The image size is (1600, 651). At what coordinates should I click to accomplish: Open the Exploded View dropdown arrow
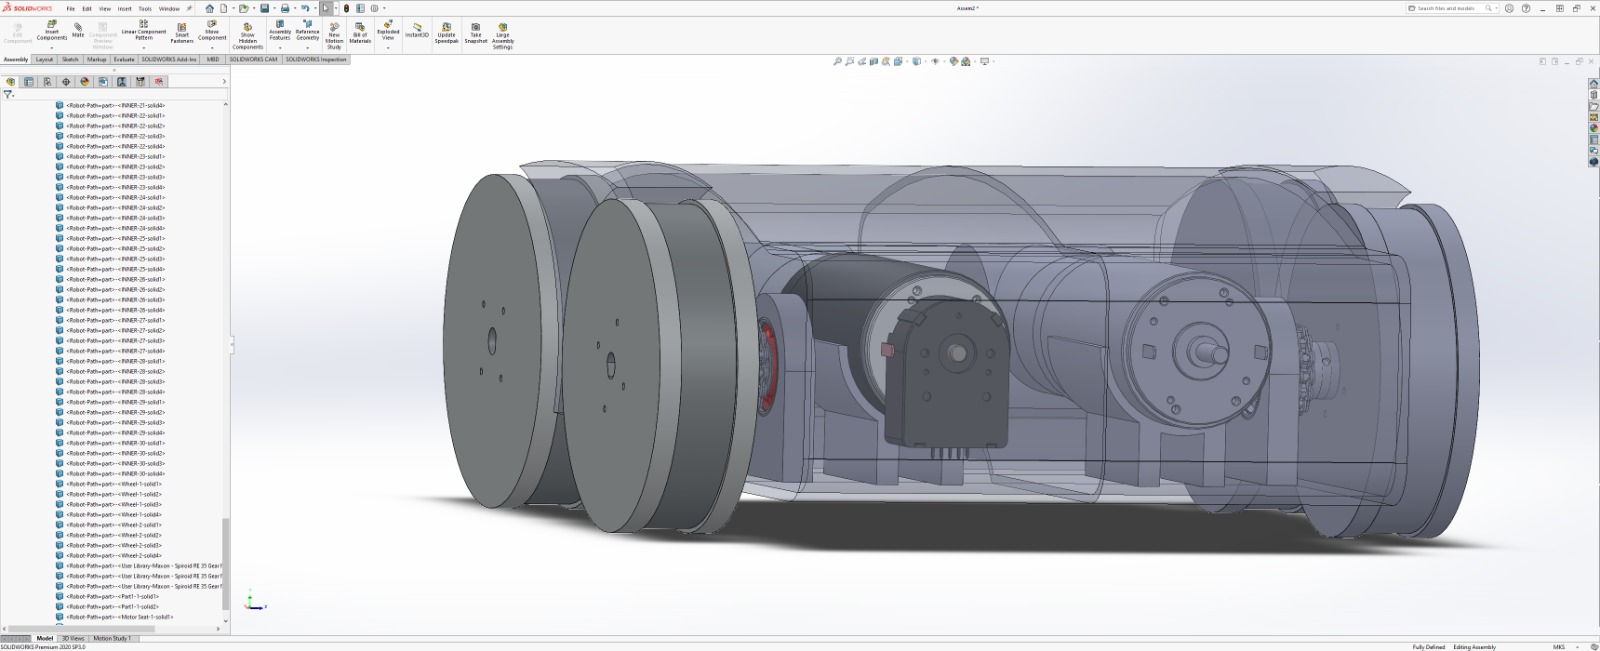tap(388, 47)
